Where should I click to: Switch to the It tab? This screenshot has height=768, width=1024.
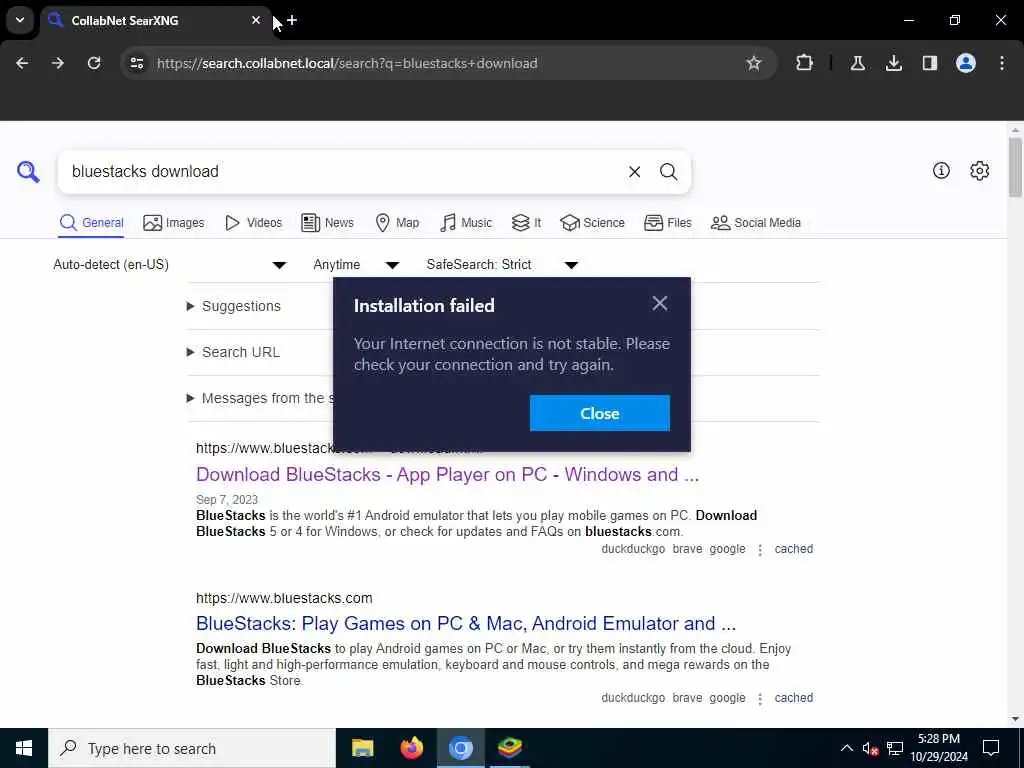point(526,223)
